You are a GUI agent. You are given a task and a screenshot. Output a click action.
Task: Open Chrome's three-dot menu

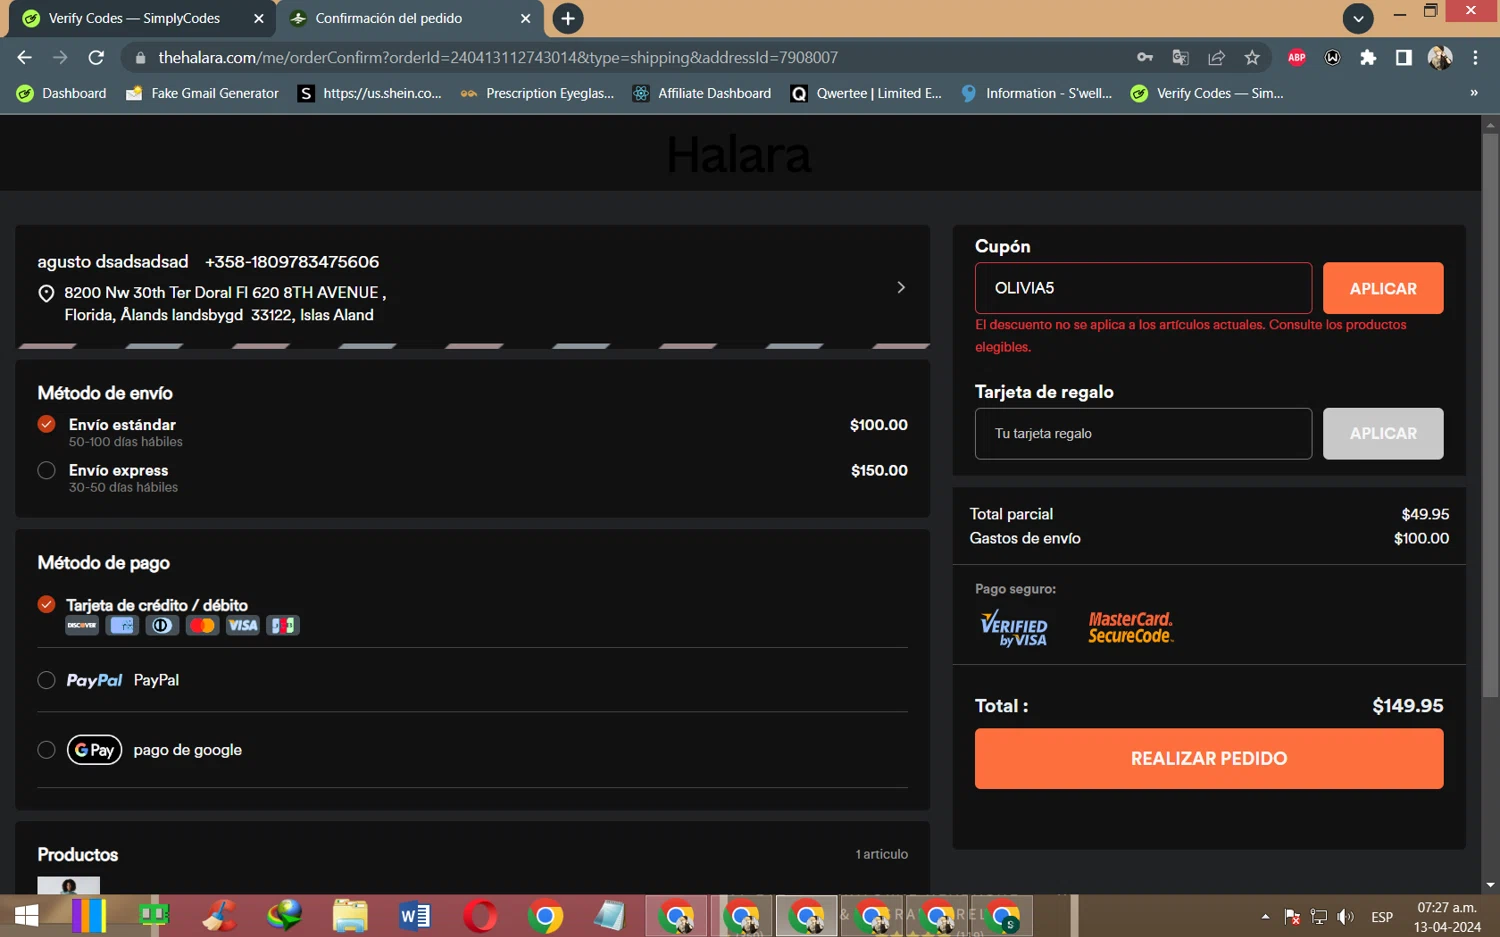click(1475, 58)
